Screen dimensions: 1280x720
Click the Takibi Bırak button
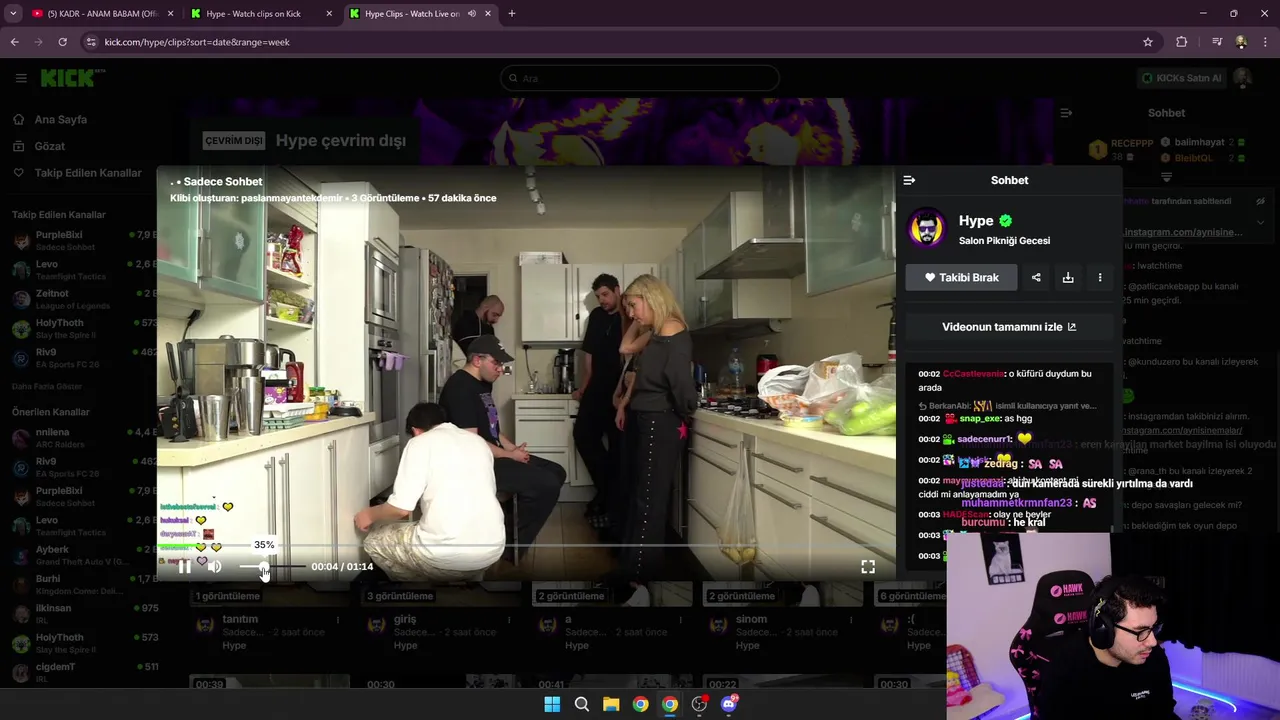961,277
